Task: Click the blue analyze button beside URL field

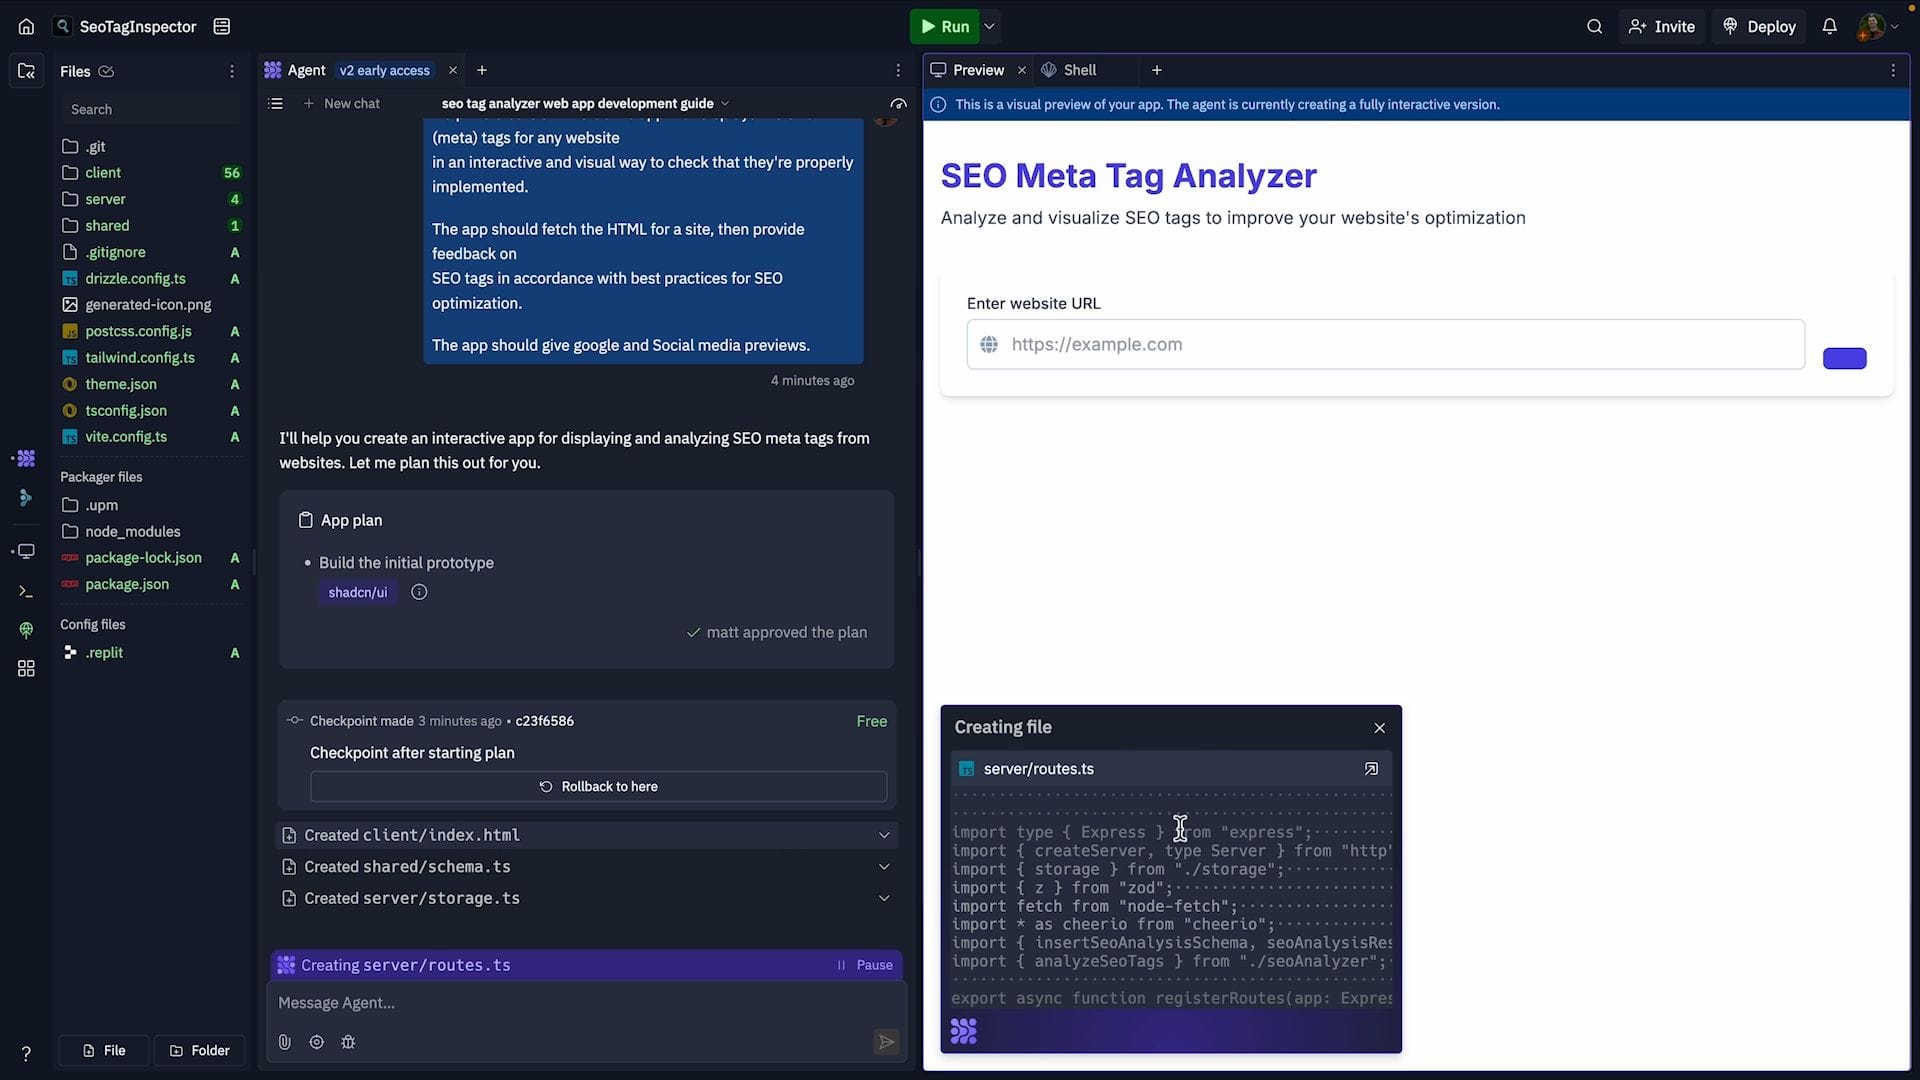Action: click(1844, 359)
